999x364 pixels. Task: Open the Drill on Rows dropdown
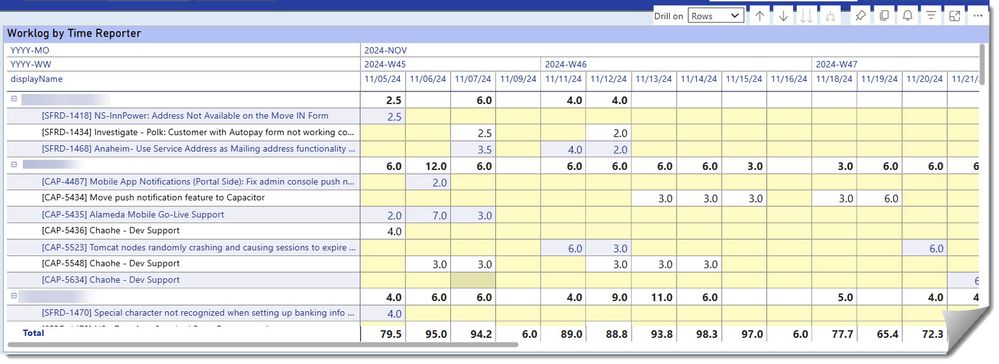coord(715,16)
